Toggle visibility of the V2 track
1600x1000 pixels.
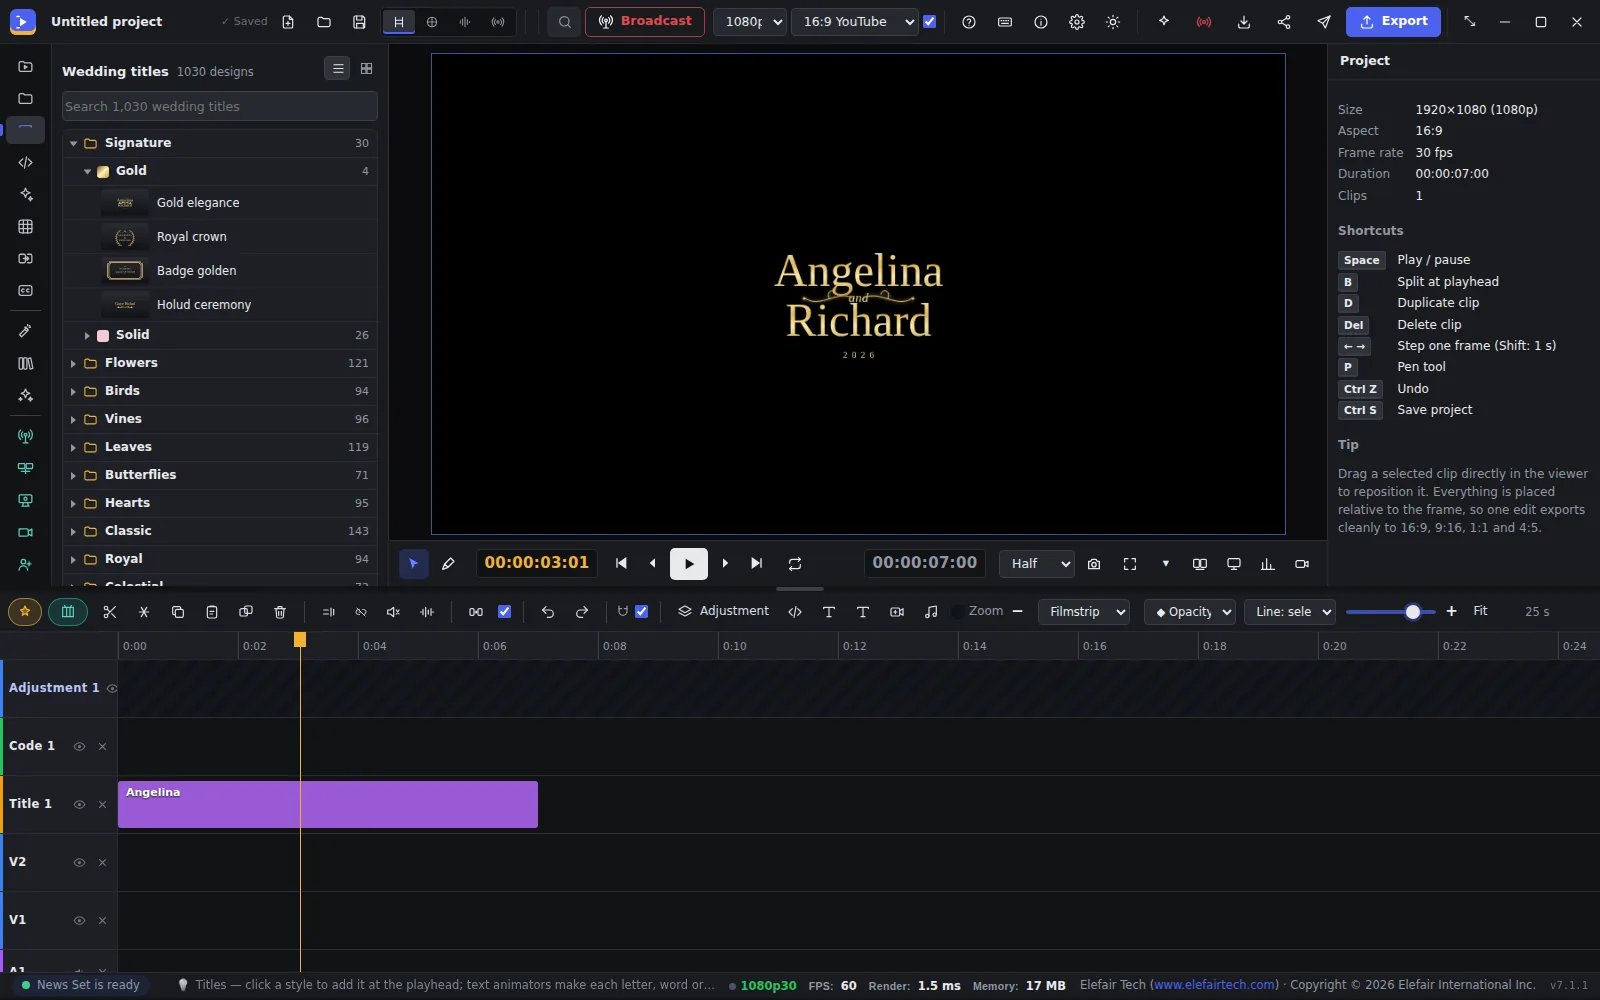79,862
